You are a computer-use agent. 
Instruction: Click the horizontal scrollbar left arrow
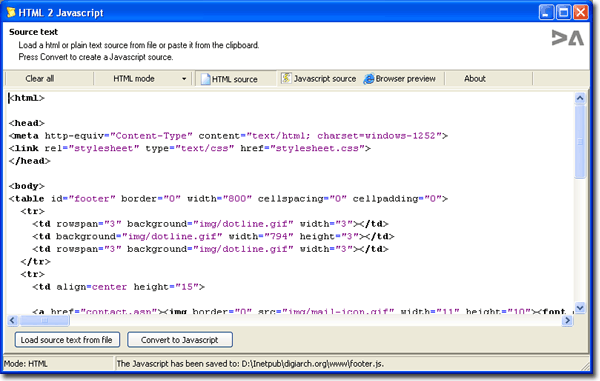13,320
